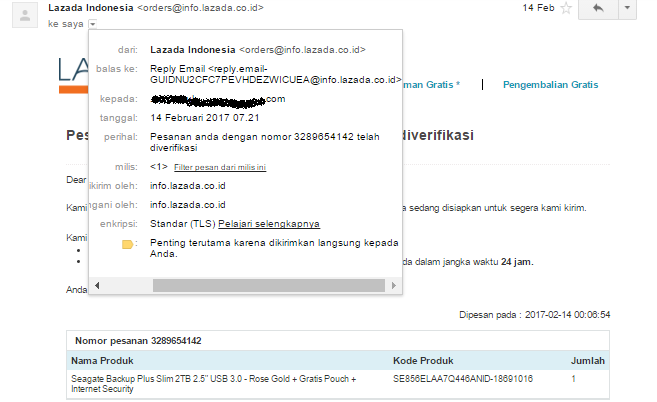Click 'info.lazada.co.id' in 'gani oleh' row
This screenshot has width=657, height=402.
(188, 205)
